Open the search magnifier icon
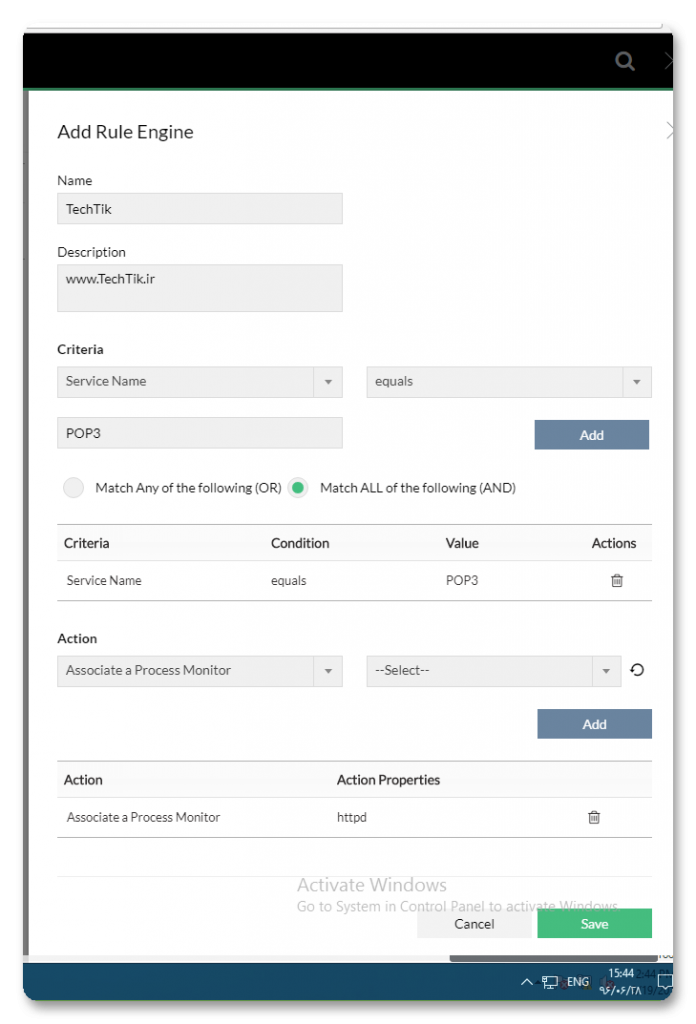The height and width of the screenshot is (1024, 696). pyautogui.click(x=624, y=61)
